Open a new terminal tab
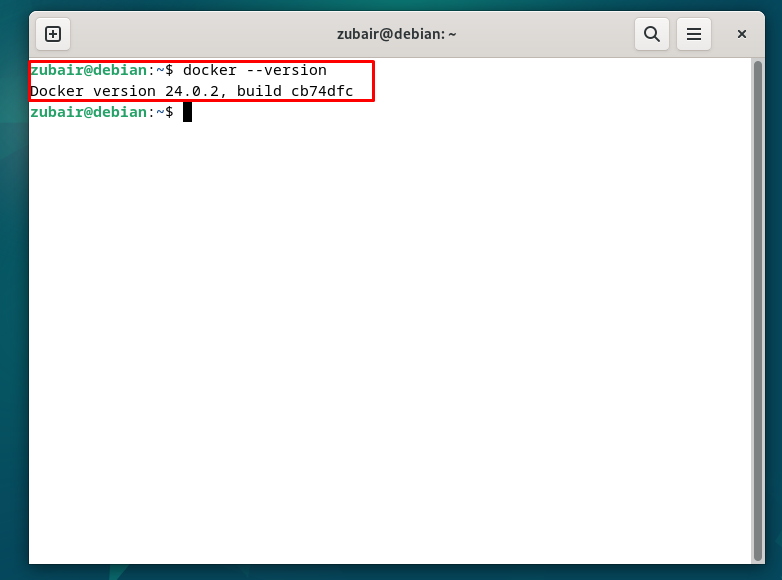 pos(53,34)
